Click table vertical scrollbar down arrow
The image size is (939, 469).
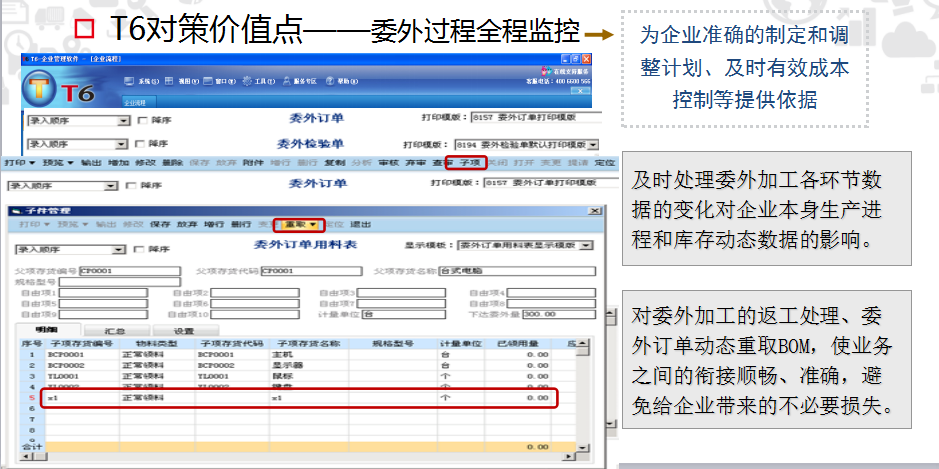[x=584, y=447]
